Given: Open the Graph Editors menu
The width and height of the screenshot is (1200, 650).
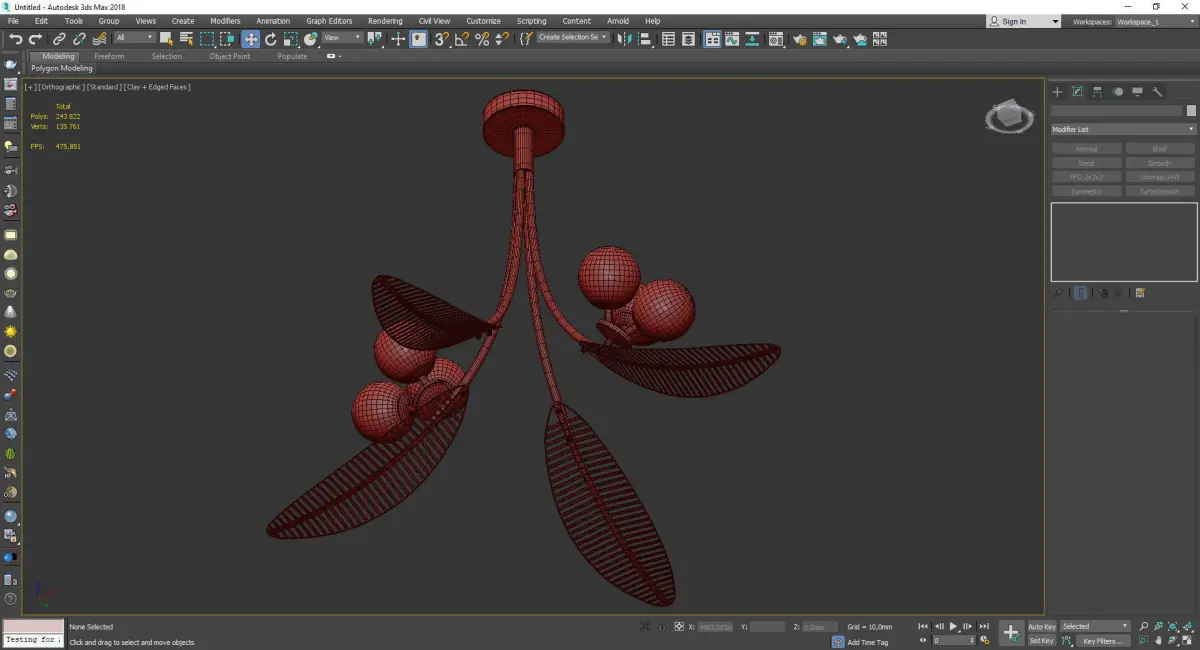Looking at the screenshot, I should pyautogui.click(x=329, y=21).
